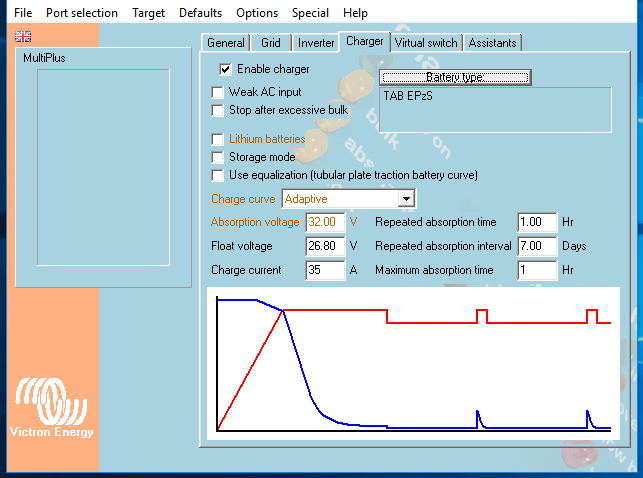Click the Float voltage field showing 26.80
The height and width of the screenshot is (478, 643).
(x=325, y=246)
